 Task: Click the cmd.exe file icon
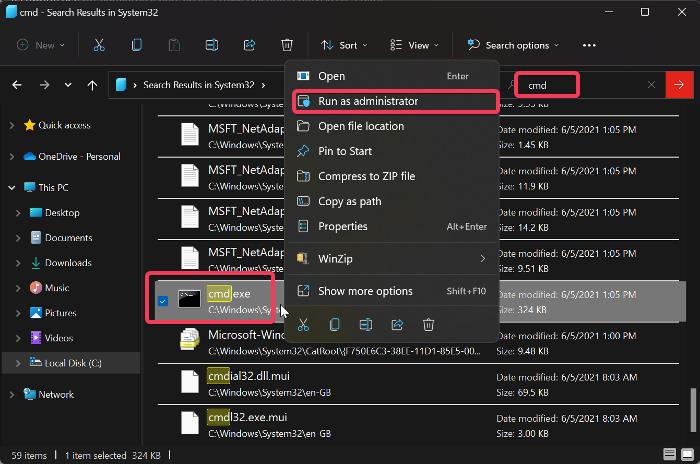coord(189,299)
